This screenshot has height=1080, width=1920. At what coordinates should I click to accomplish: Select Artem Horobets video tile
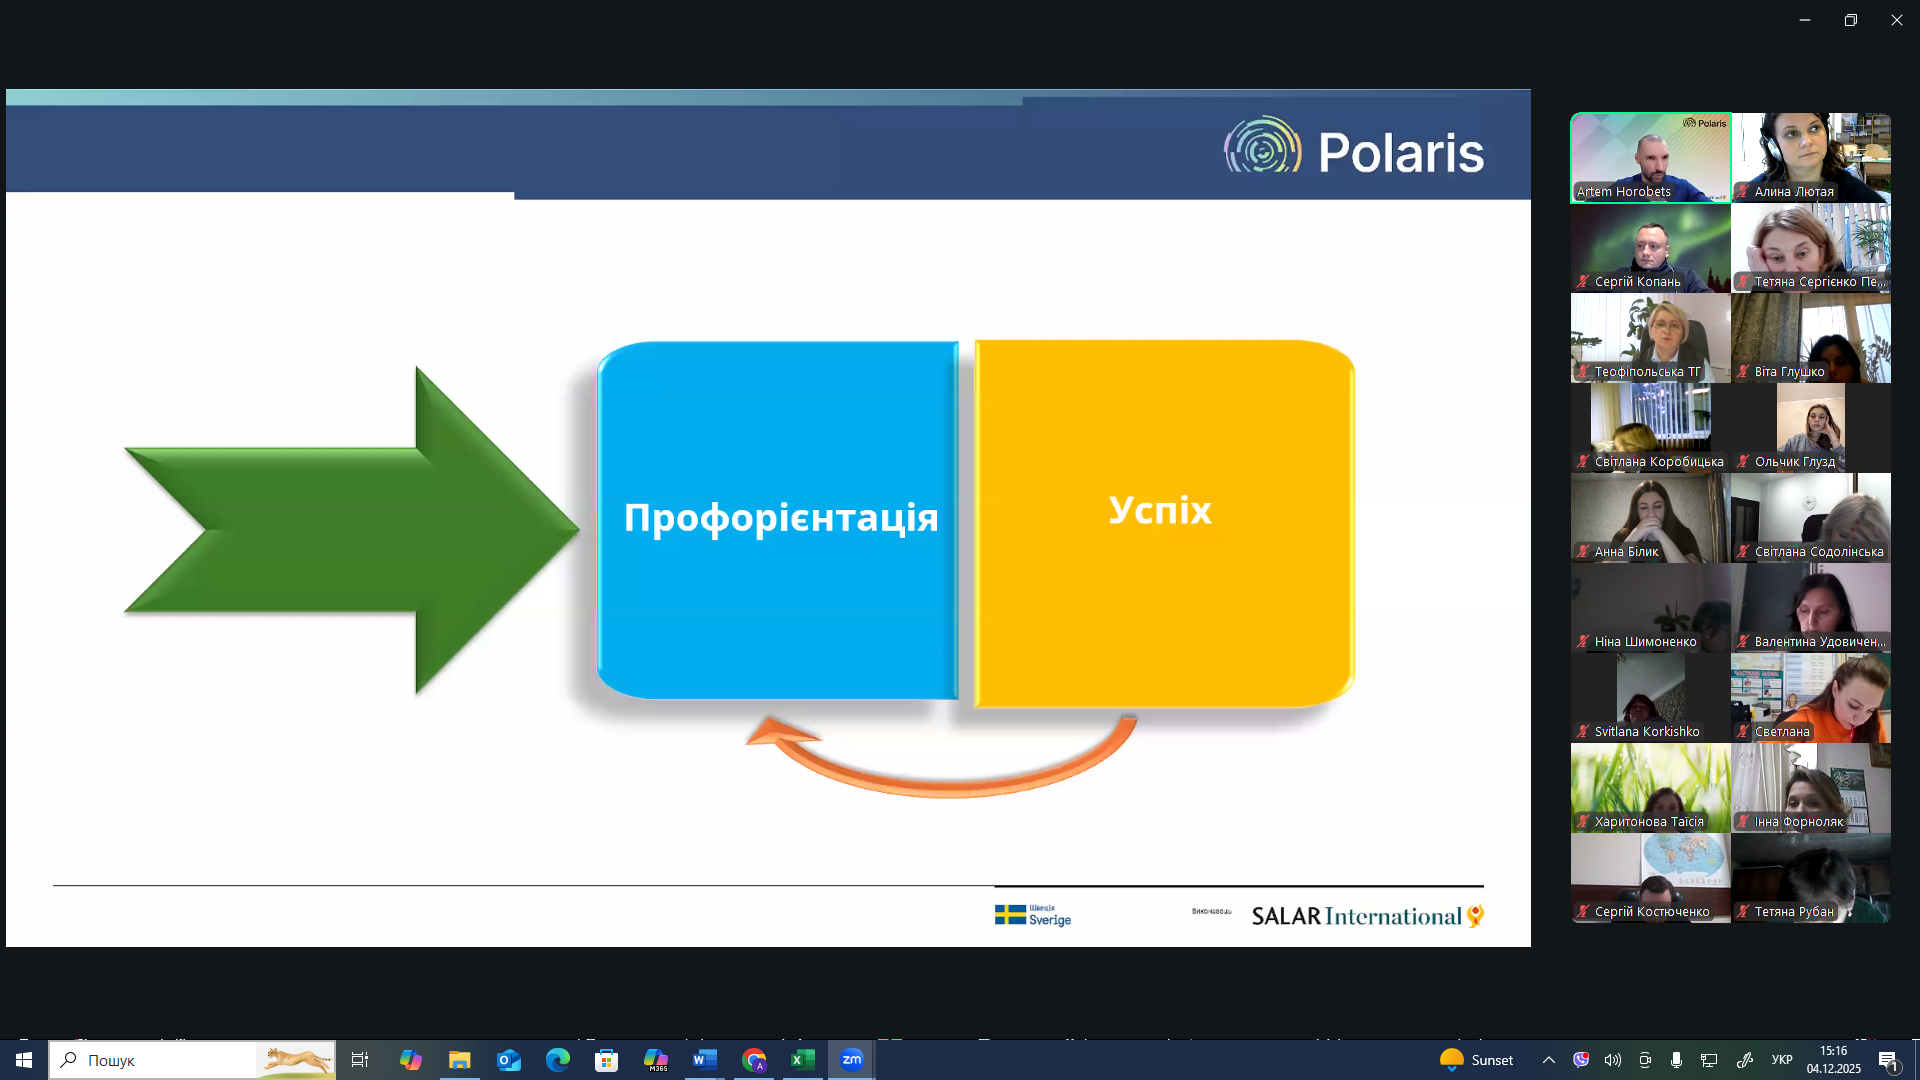1650,157
